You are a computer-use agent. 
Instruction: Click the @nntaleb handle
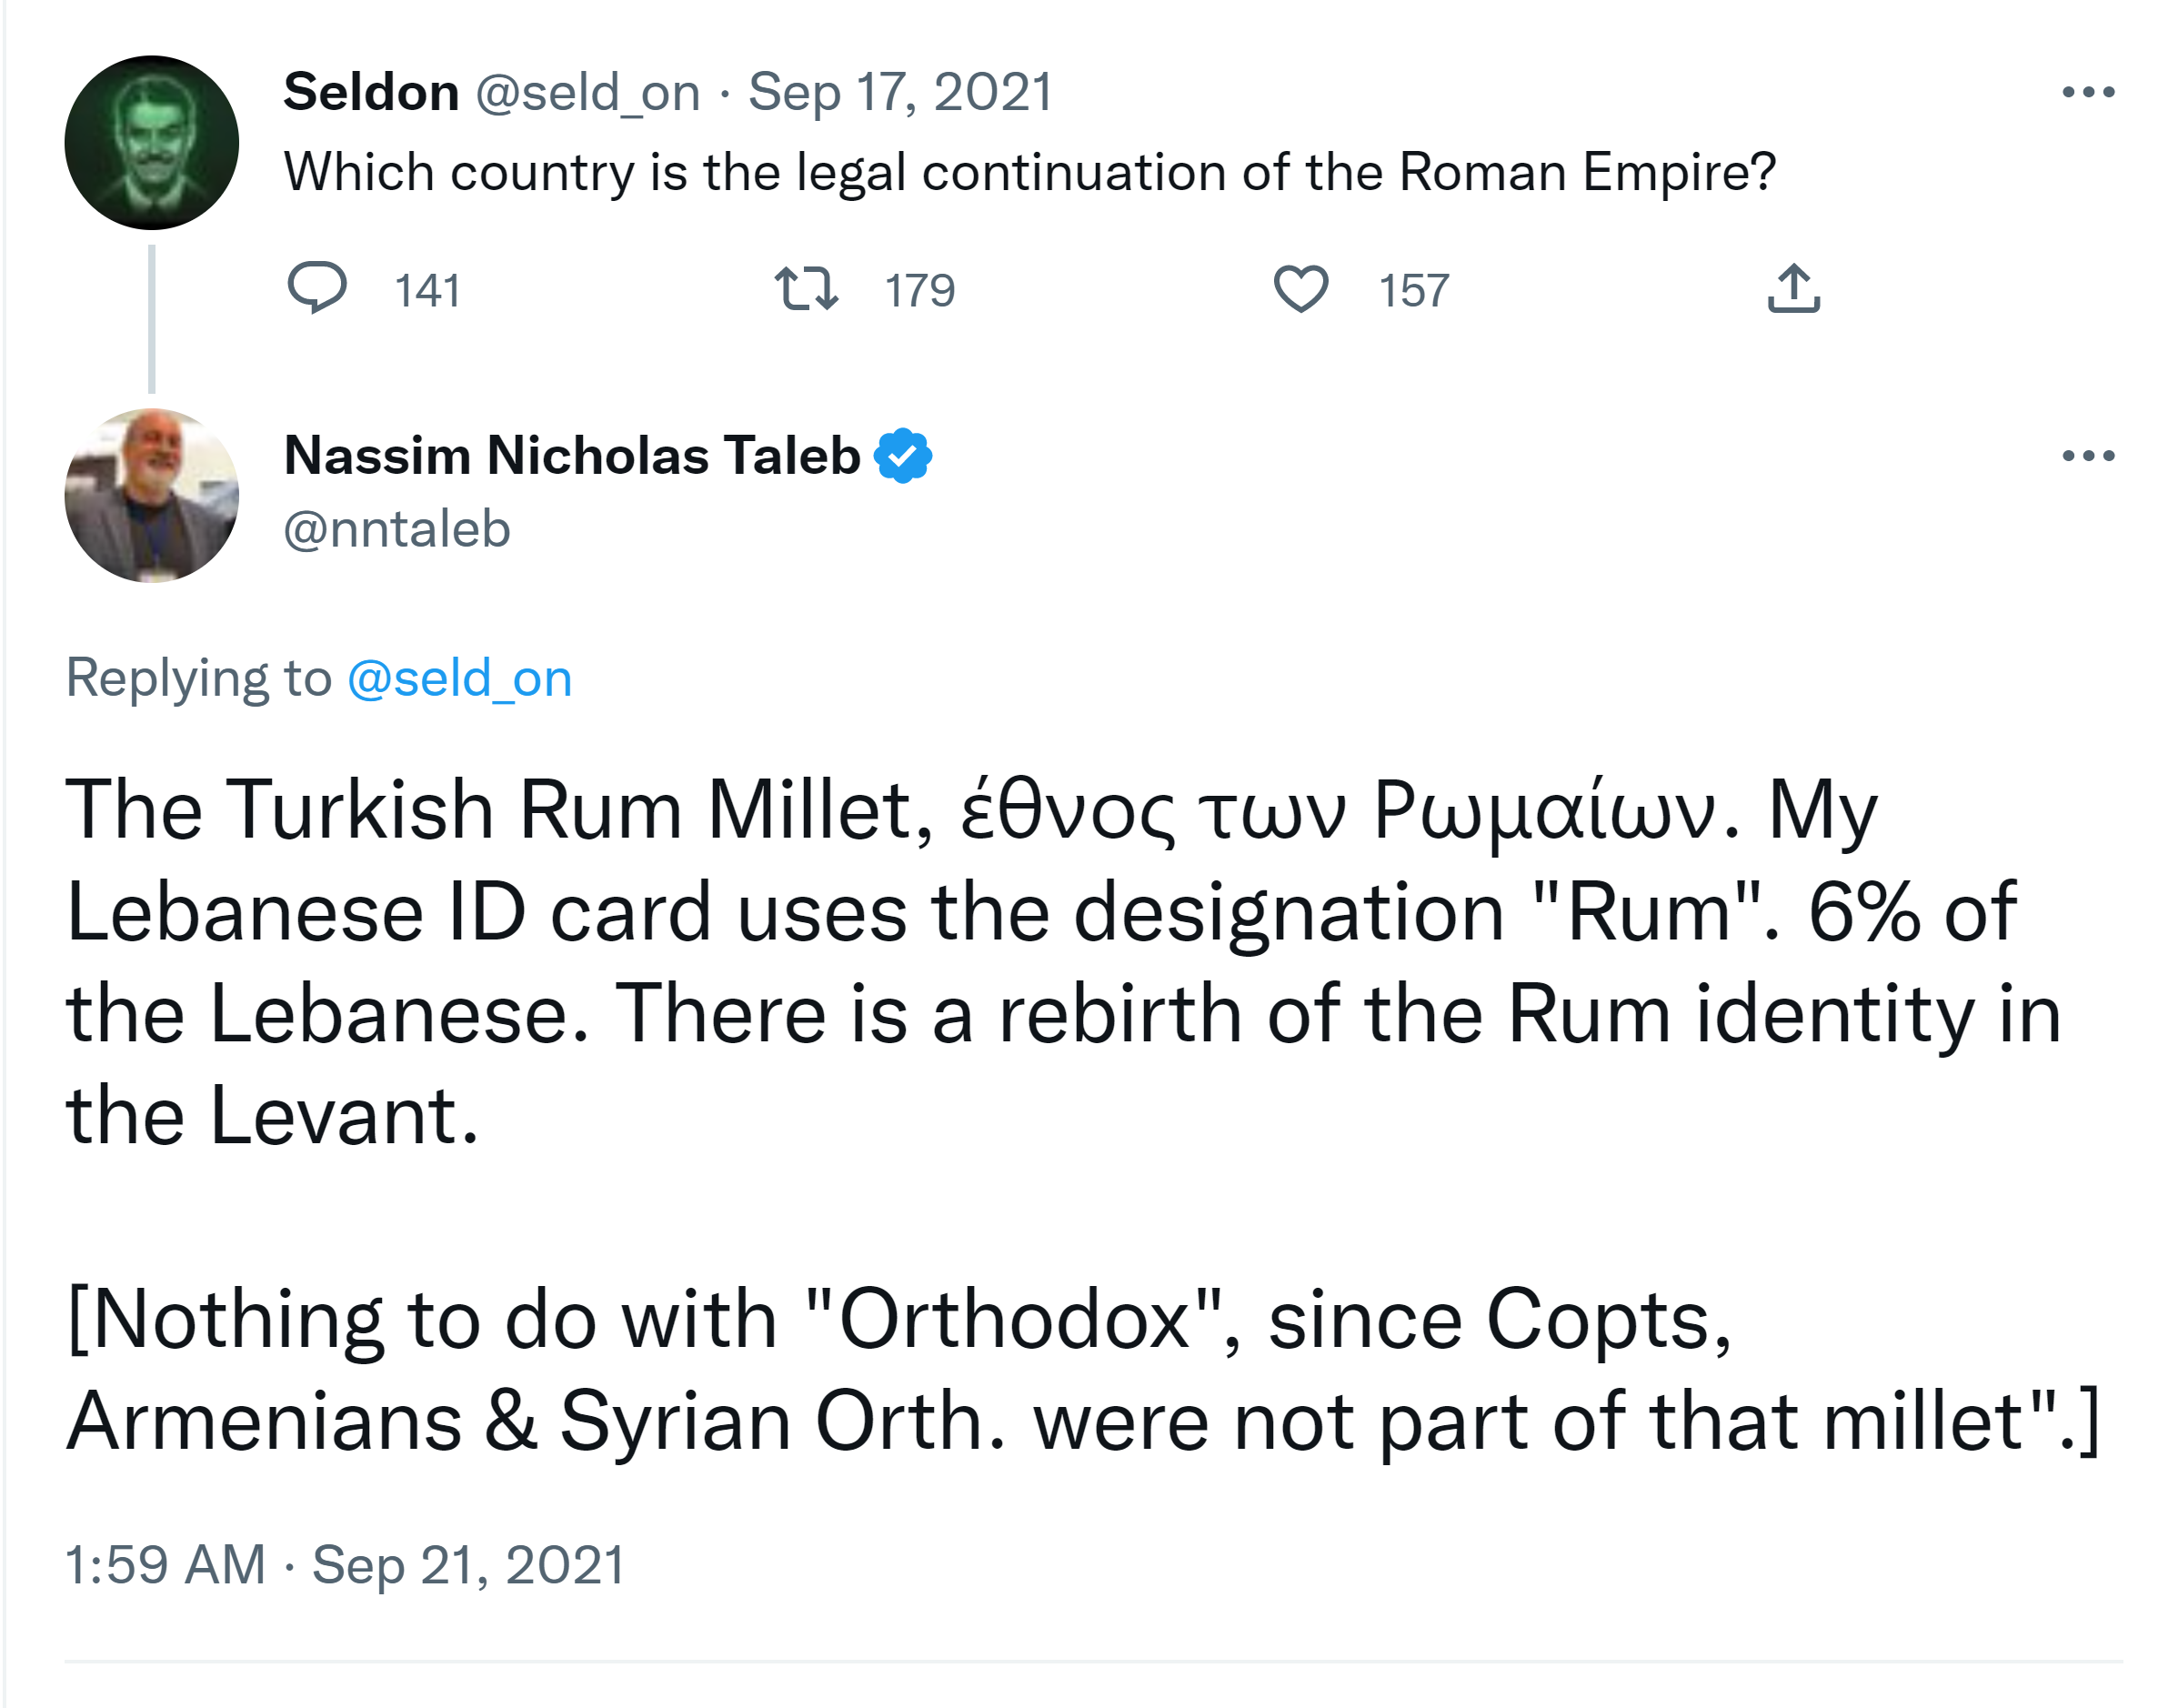(x=397, y=529)
